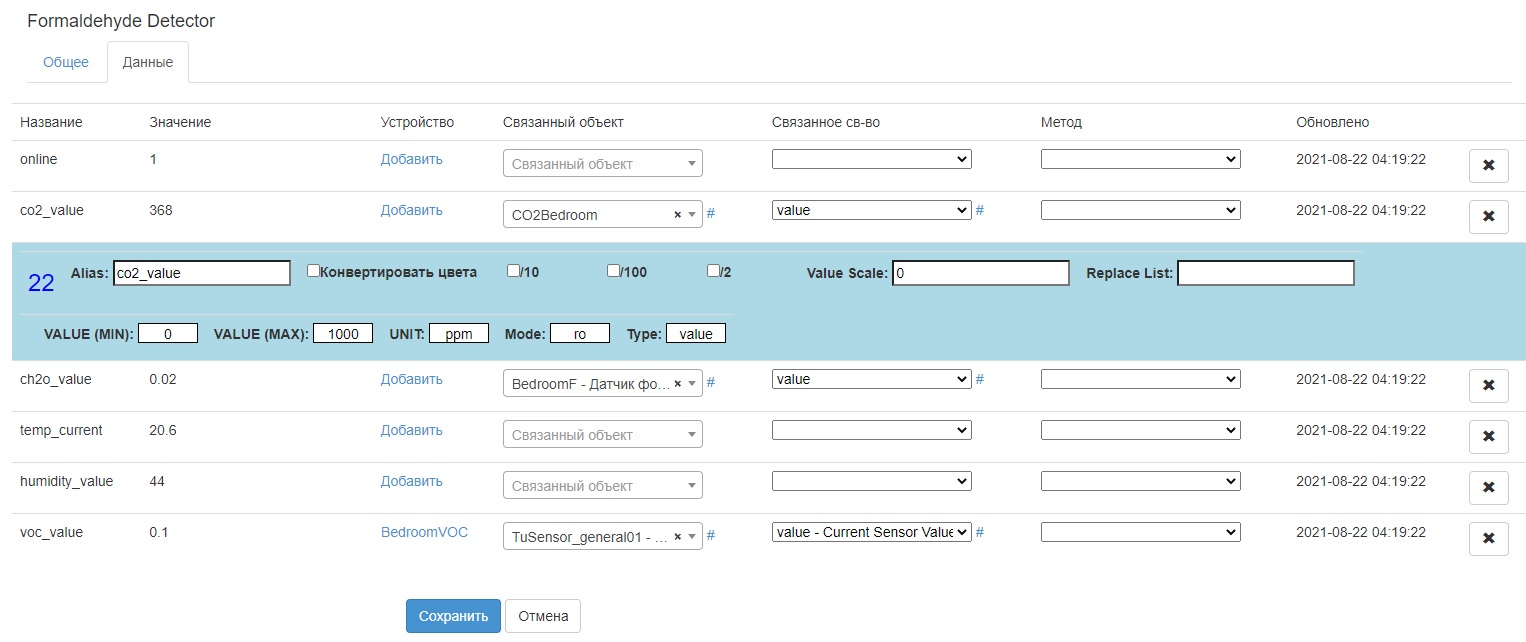Image resolution: width=1526 pixels, height=642 pixels.
Task: Tick the /10 divider checkbox
Action: pyautogui.click(x=514, y=271)
